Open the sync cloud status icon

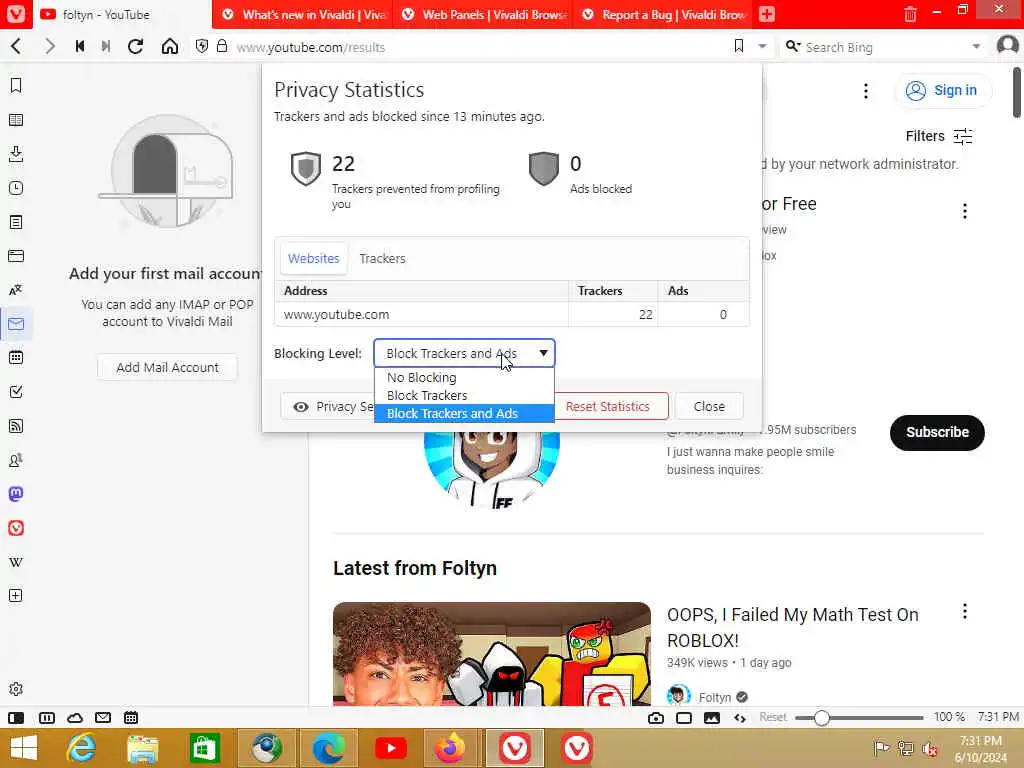click(x=75, y=718)
